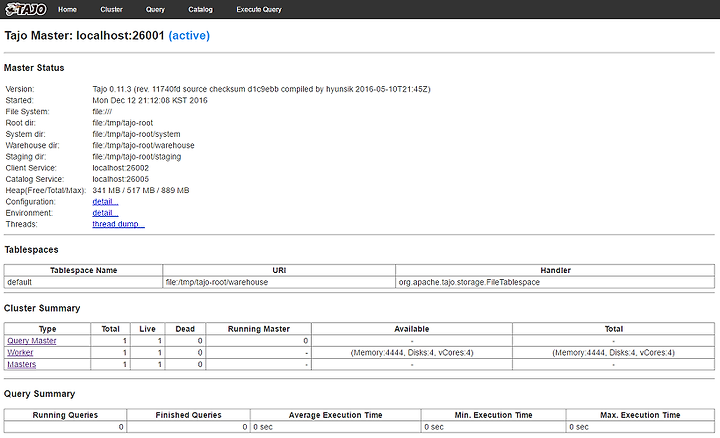This screenshot has height=438, width=720.
Task: Open the Query menu item
Action: pos(155,10)
